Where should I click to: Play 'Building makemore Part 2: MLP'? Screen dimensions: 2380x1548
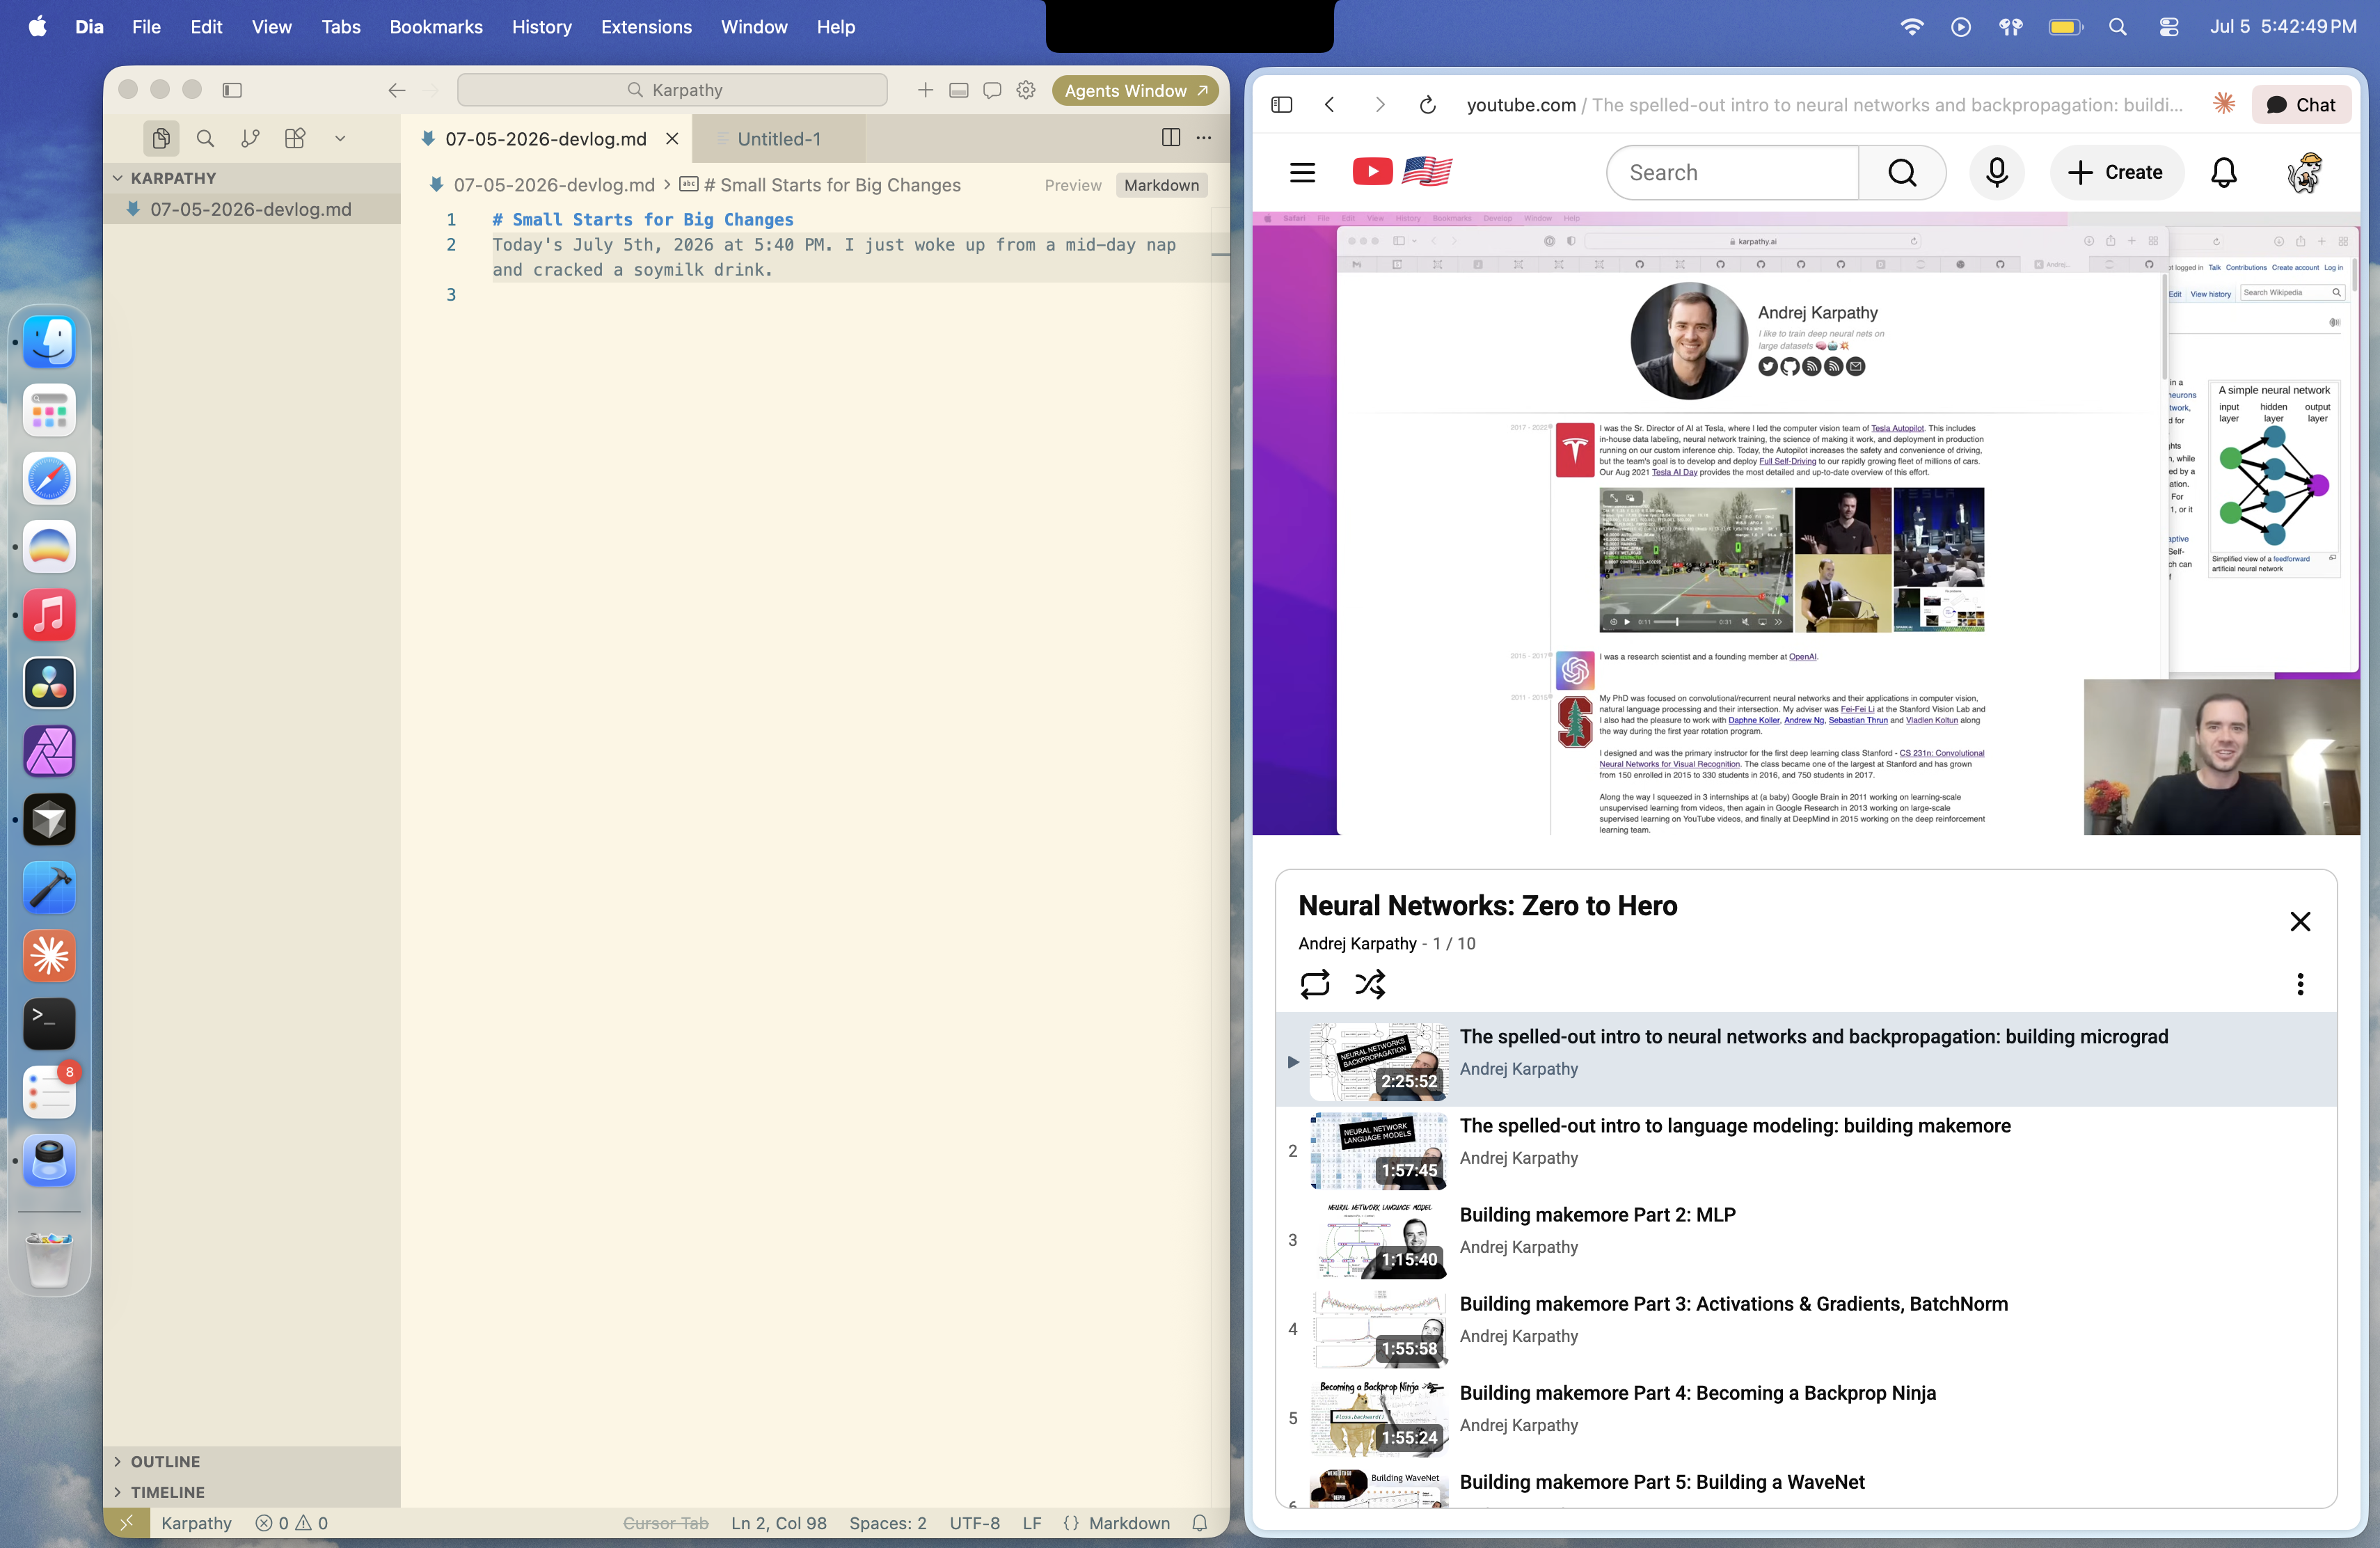tap(1597, 1214)
